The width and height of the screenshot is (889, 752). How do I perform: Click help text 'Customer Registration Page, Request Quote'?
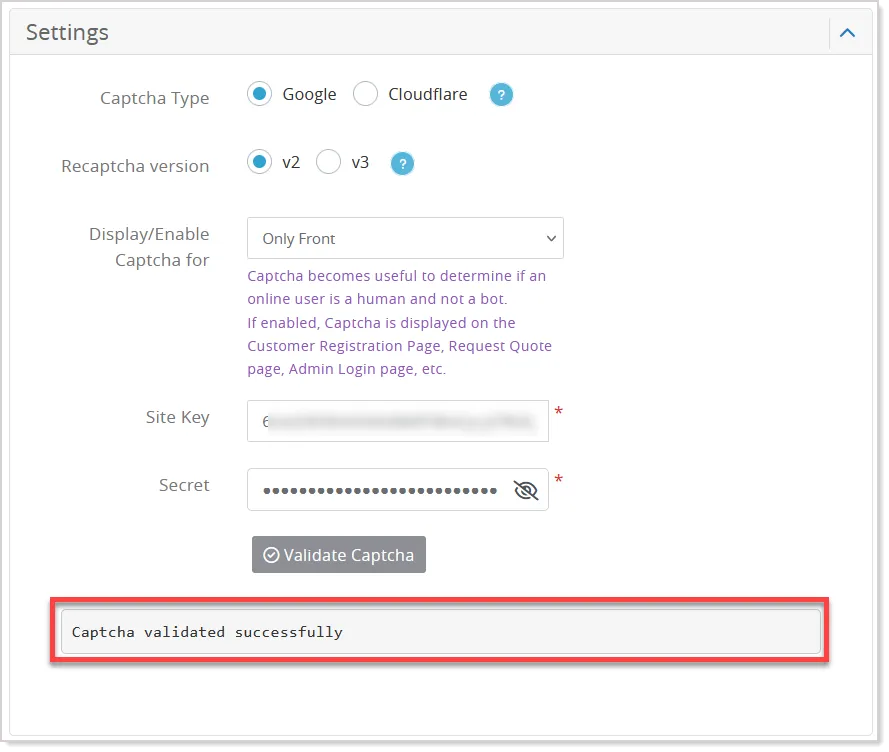(400, 346)
